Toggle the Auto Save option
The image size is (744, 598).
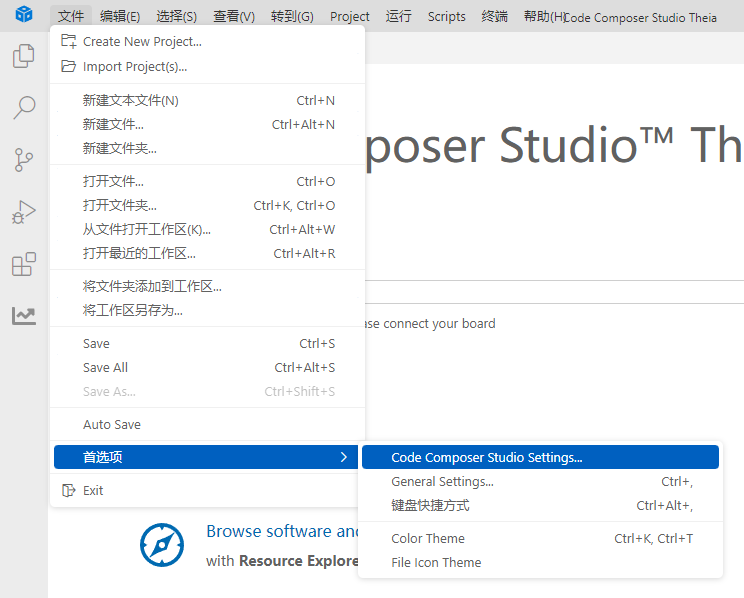tap(111, 425)
